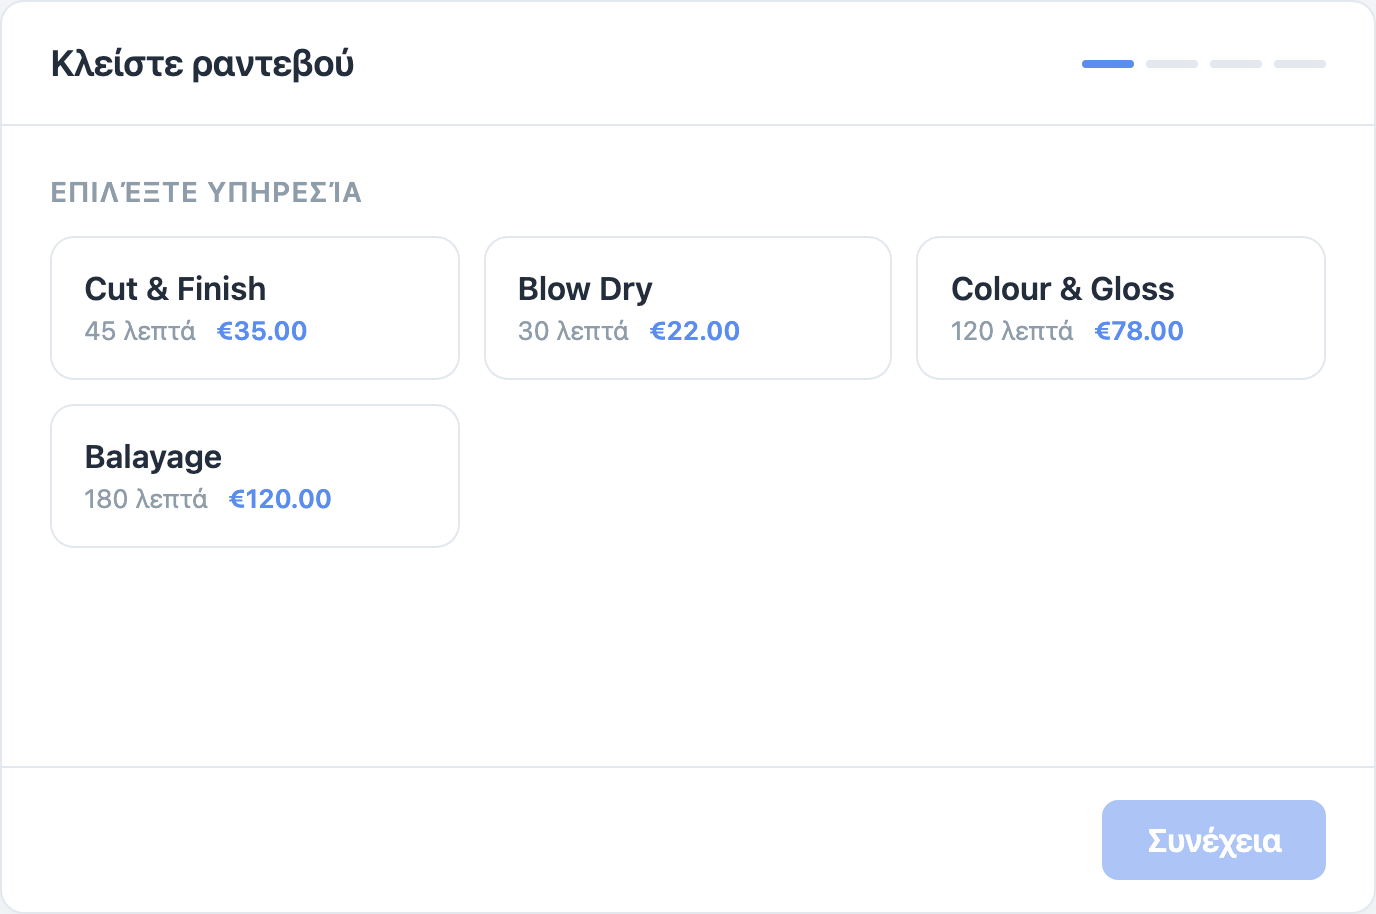Click the last progress step indicator
Screen dimensions: 1376x914
pyautogui.click(x=1300, y=64)
